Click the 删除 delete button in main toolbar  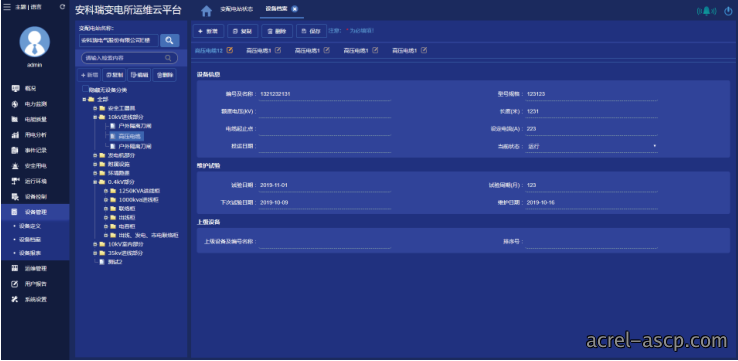[x=277, y=31]
